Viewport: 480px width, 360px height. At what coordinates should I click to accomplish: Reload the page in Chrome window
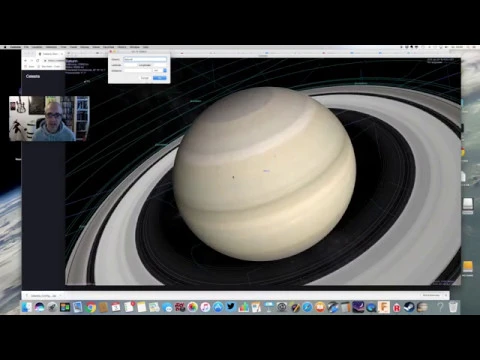point(38,60)
